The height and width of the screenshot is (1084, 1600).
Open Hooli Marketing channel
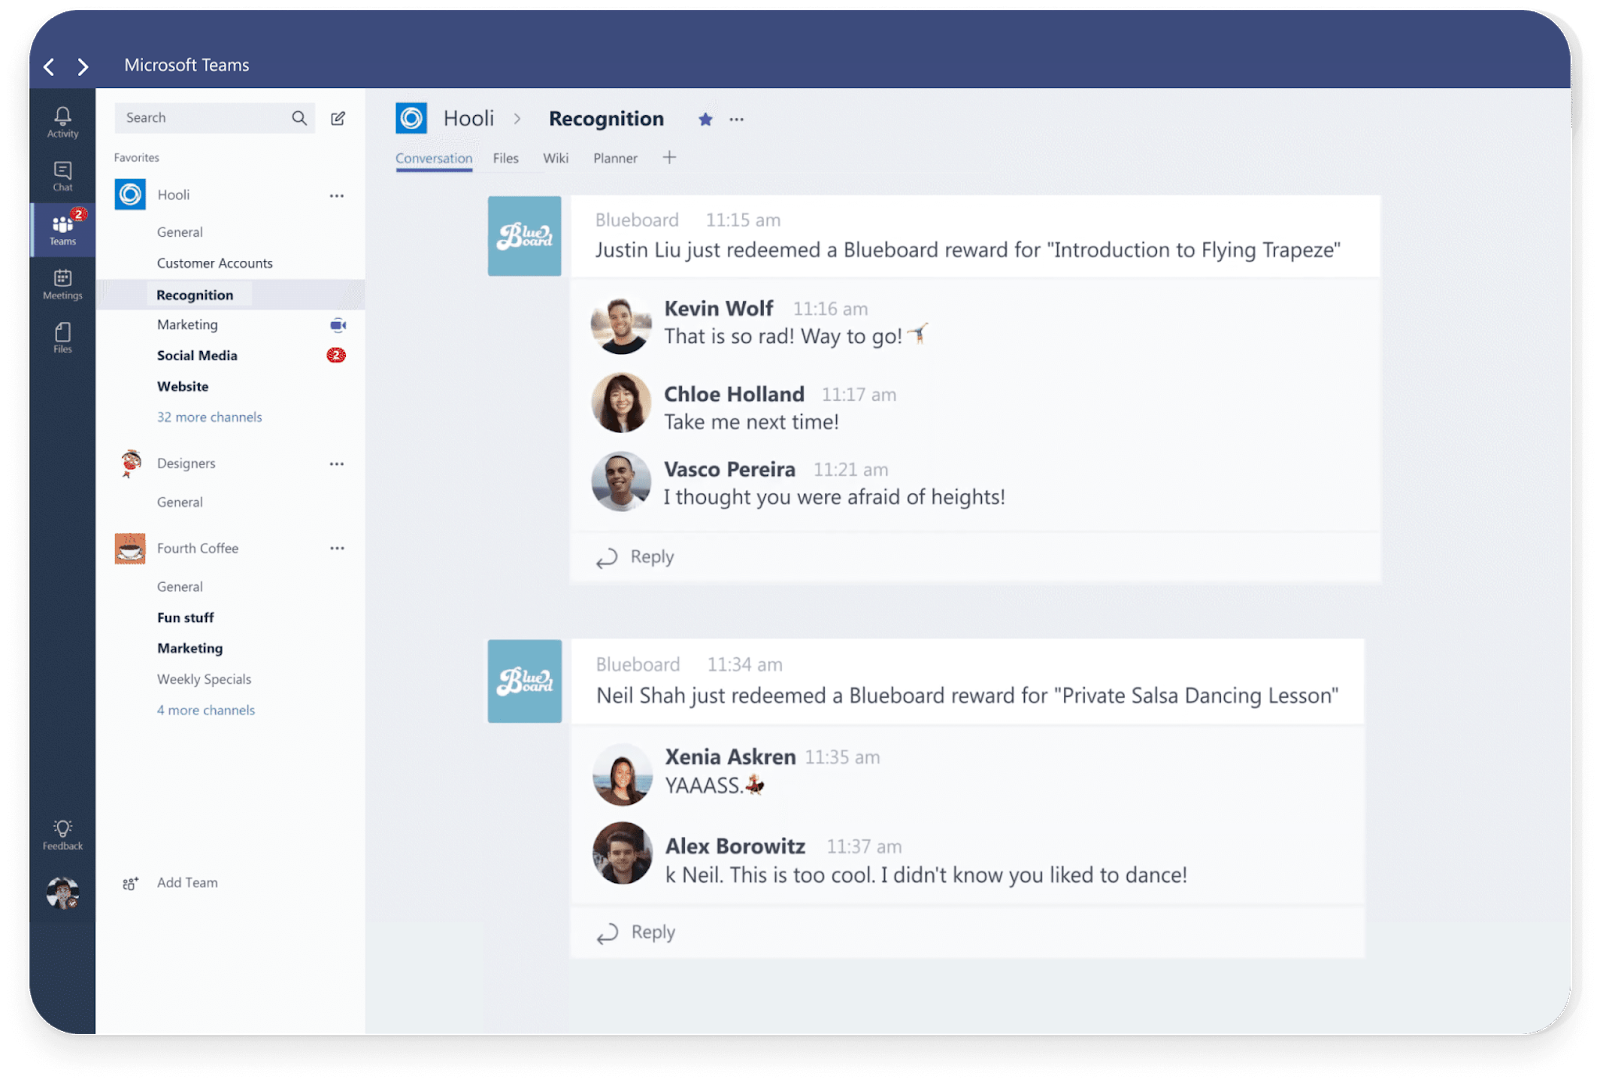point(187,325)
